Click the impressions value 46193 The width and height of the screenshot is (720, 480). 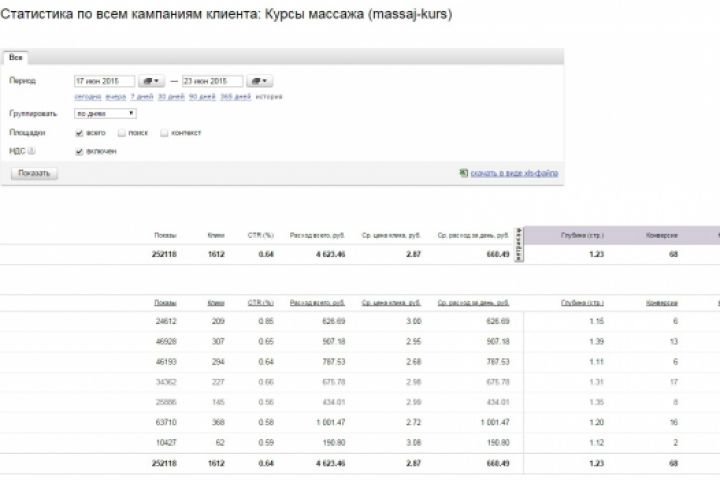tap(166, 361)
